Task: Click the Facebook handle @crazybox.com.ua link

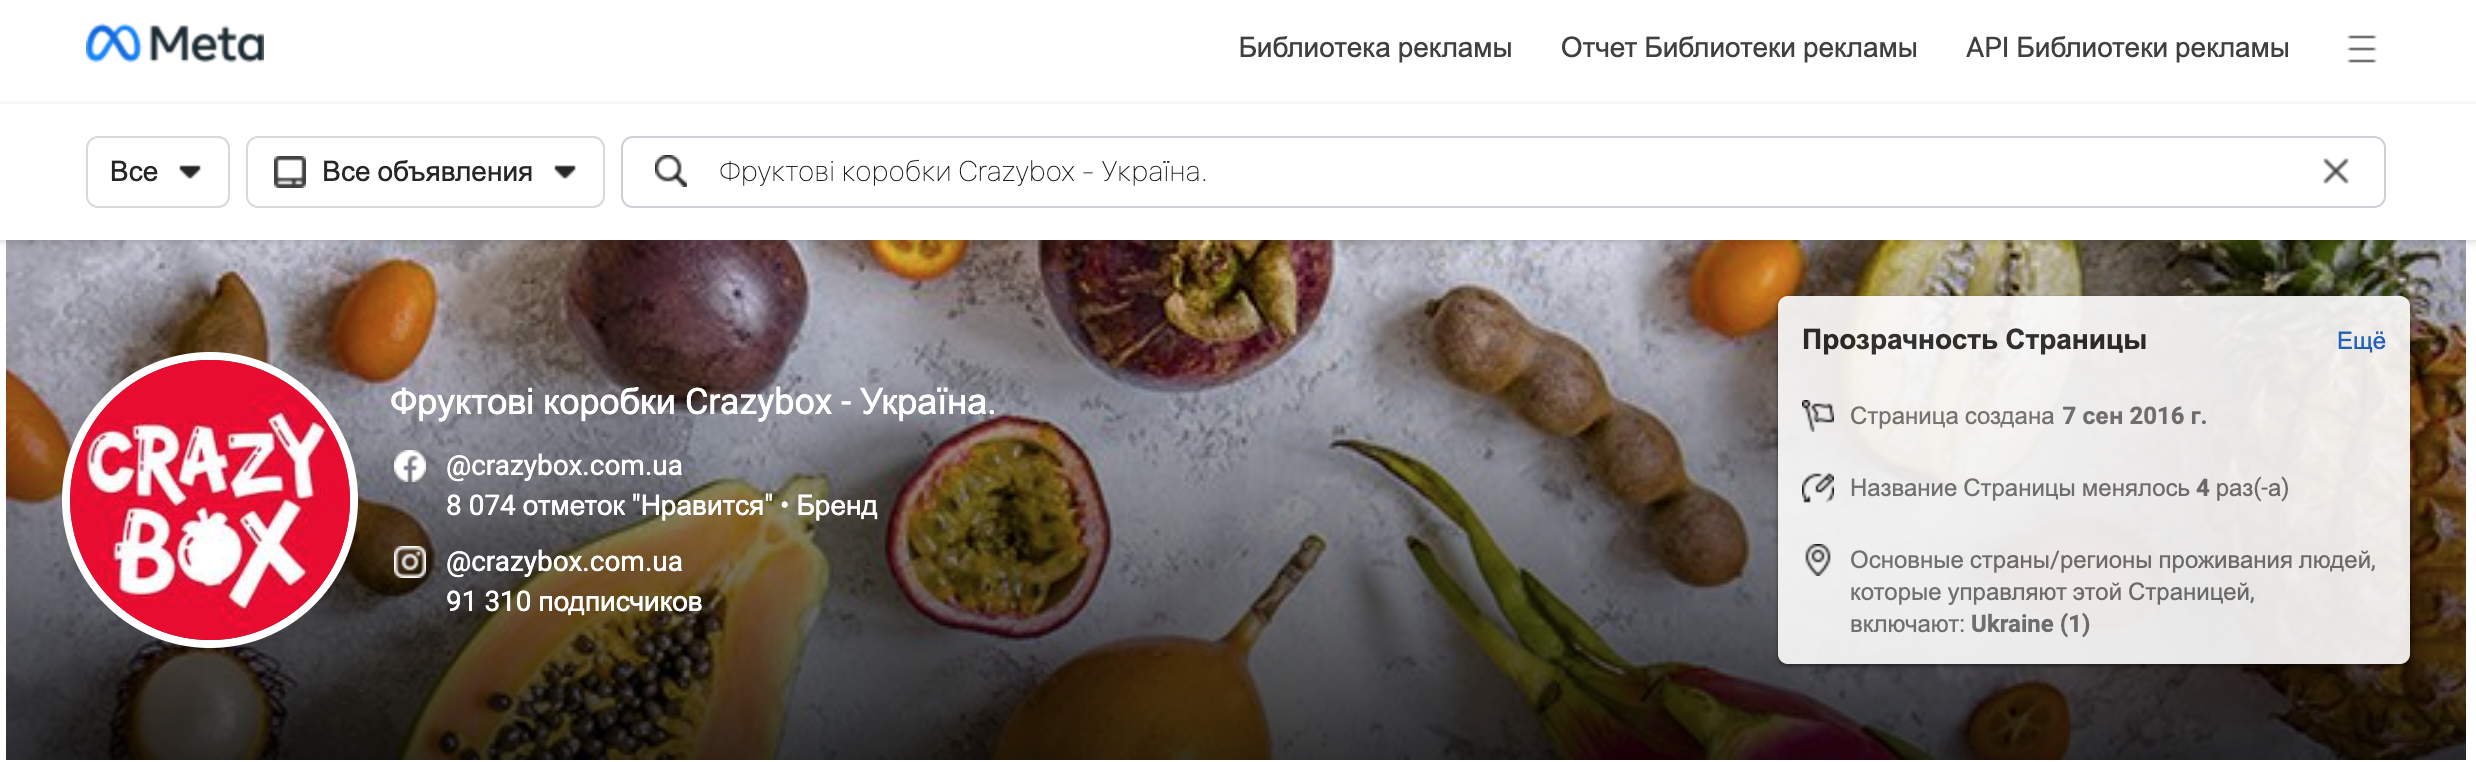Action: coord(564,466)
